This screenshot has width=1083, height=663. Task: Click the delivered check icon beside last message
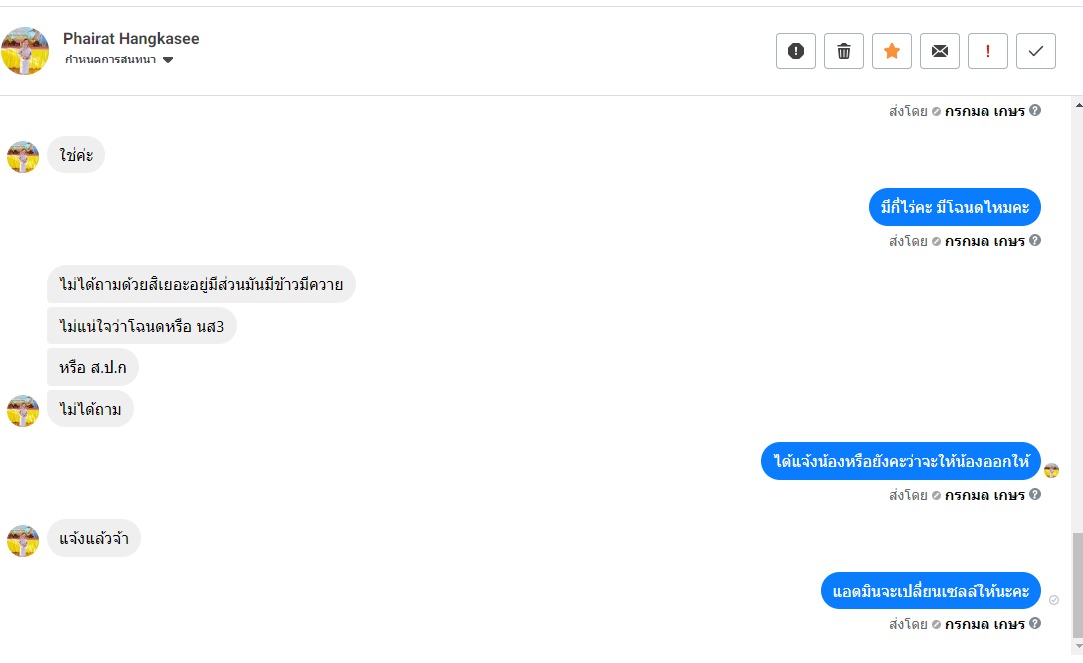(x=1054, y=600)
